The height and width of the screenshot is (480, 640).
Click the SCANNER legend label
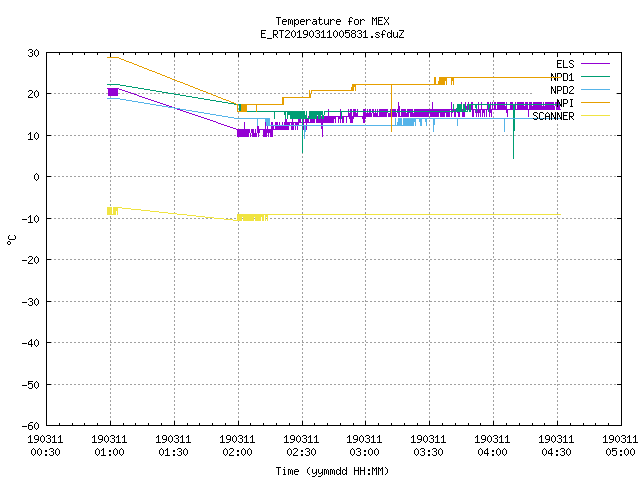553,116
